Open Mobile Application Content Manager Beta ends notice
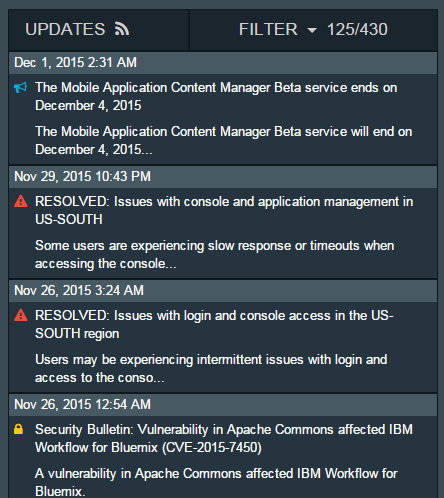This screenshot has height=498, width=444. point(216,97)
